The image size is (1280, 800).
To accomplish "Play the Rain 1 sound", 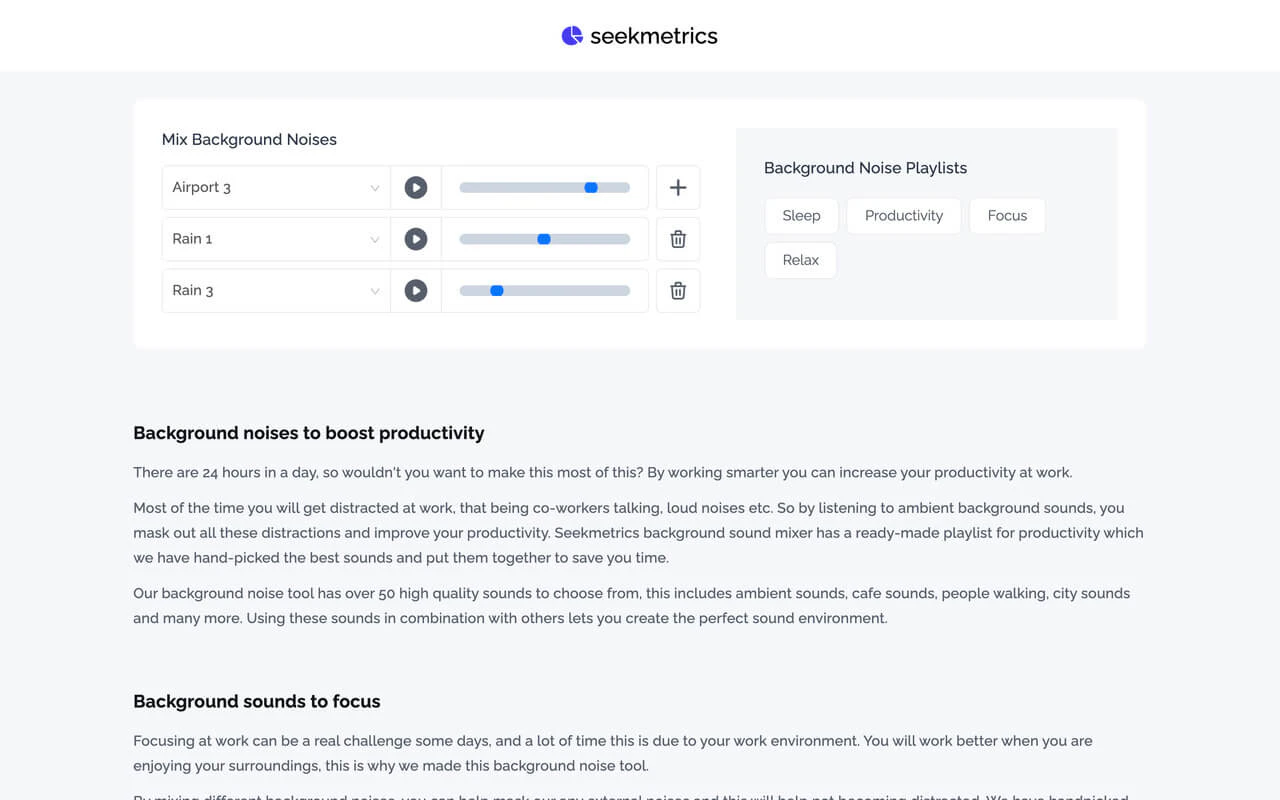I will [x=416, y=239].
